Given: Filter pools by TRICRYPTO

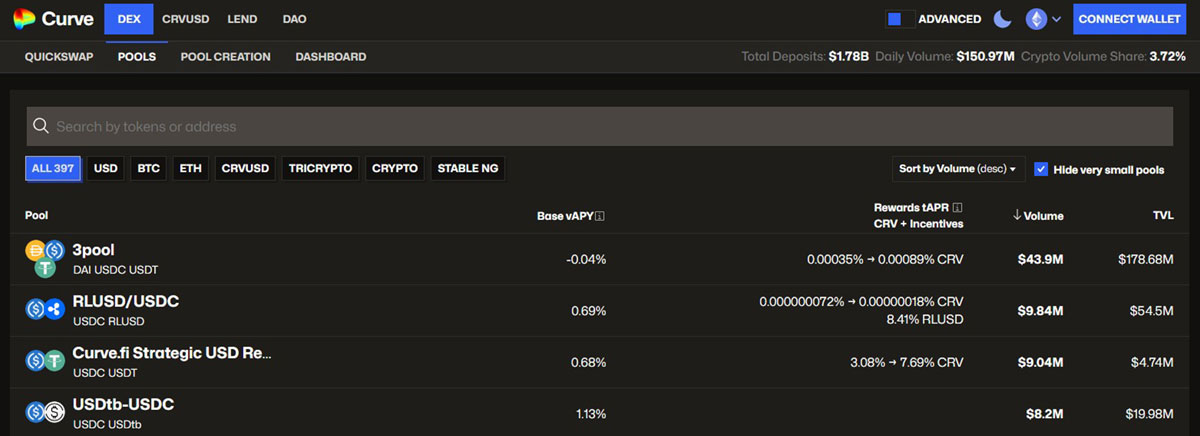Looking at the screenshot, I should pyautogui.click(x=321, y=168).
